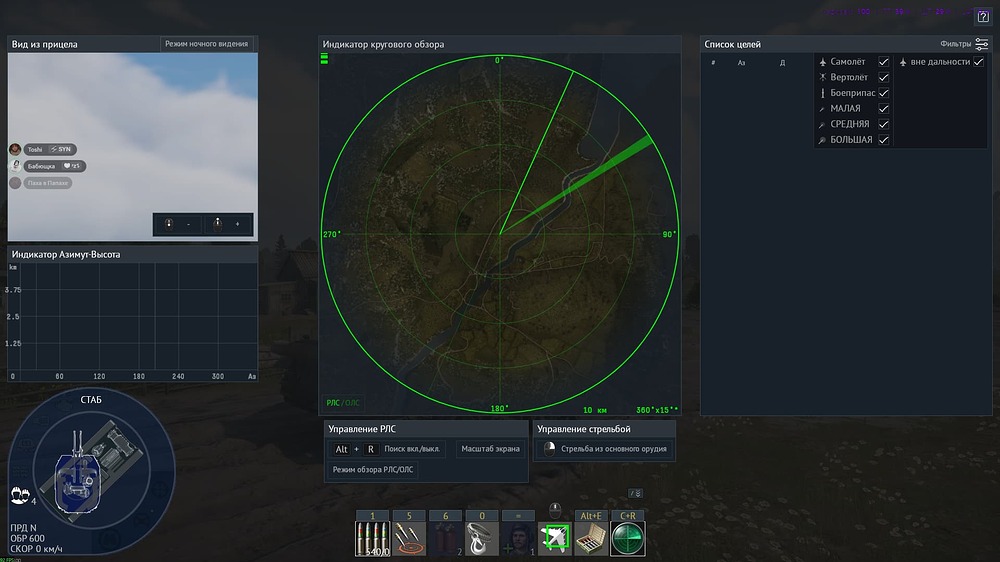The width and height of the screenshot is (1000, 562).
Task: Click the ПРД N gear readout
Action: (24, 528)
